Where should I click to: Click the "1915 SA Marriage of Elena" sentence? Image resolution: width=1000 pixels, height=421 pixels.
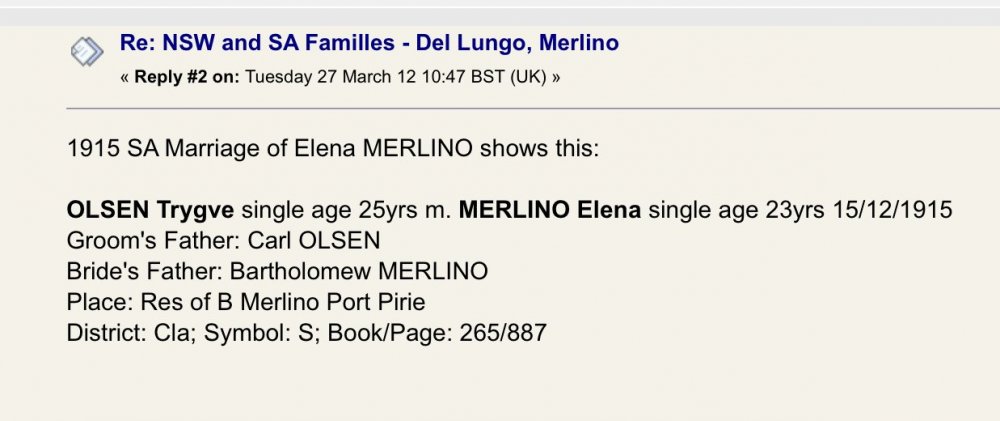click(333, 149)
